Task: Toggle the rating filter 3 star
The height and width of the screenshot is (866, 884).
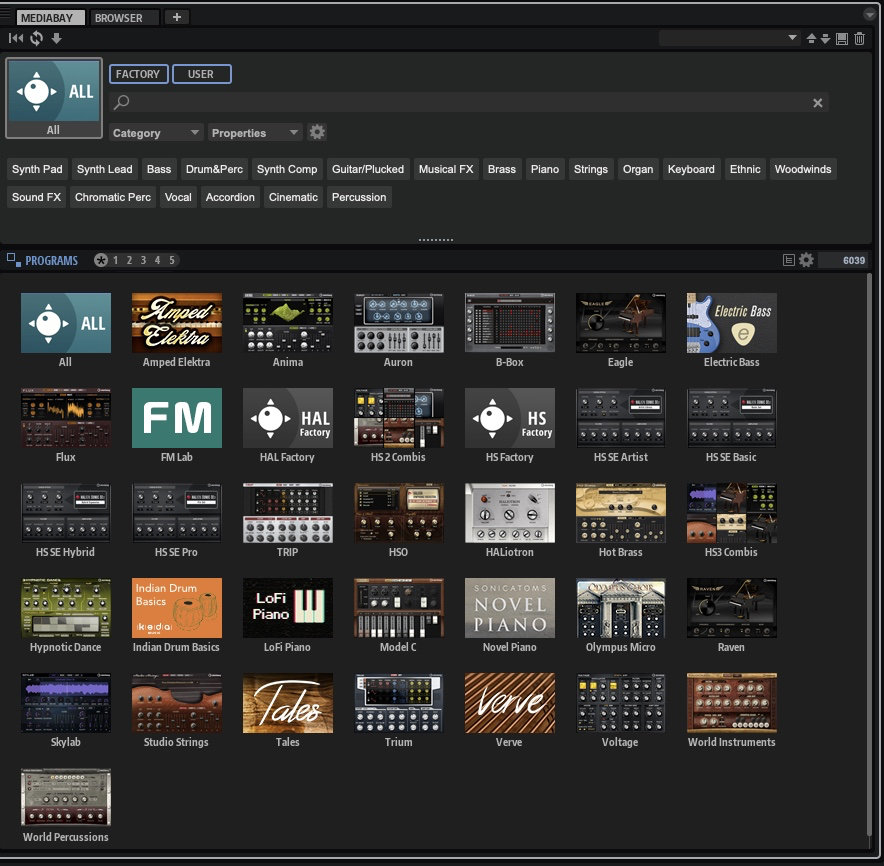Action: (143, 260)
